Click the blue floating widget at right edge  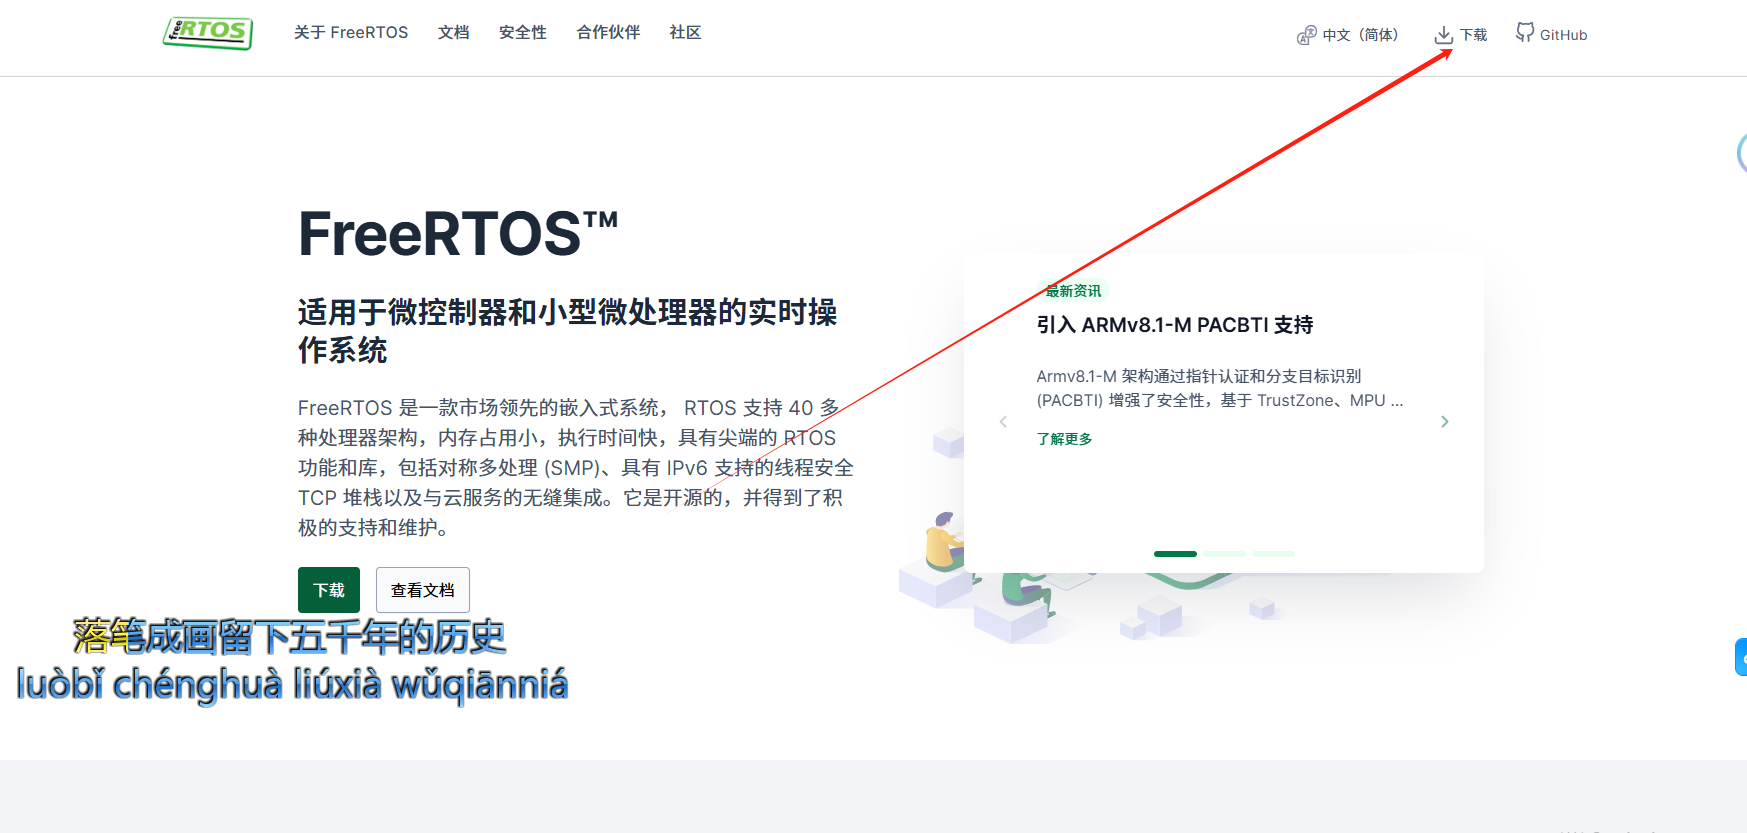point(1741,657)
